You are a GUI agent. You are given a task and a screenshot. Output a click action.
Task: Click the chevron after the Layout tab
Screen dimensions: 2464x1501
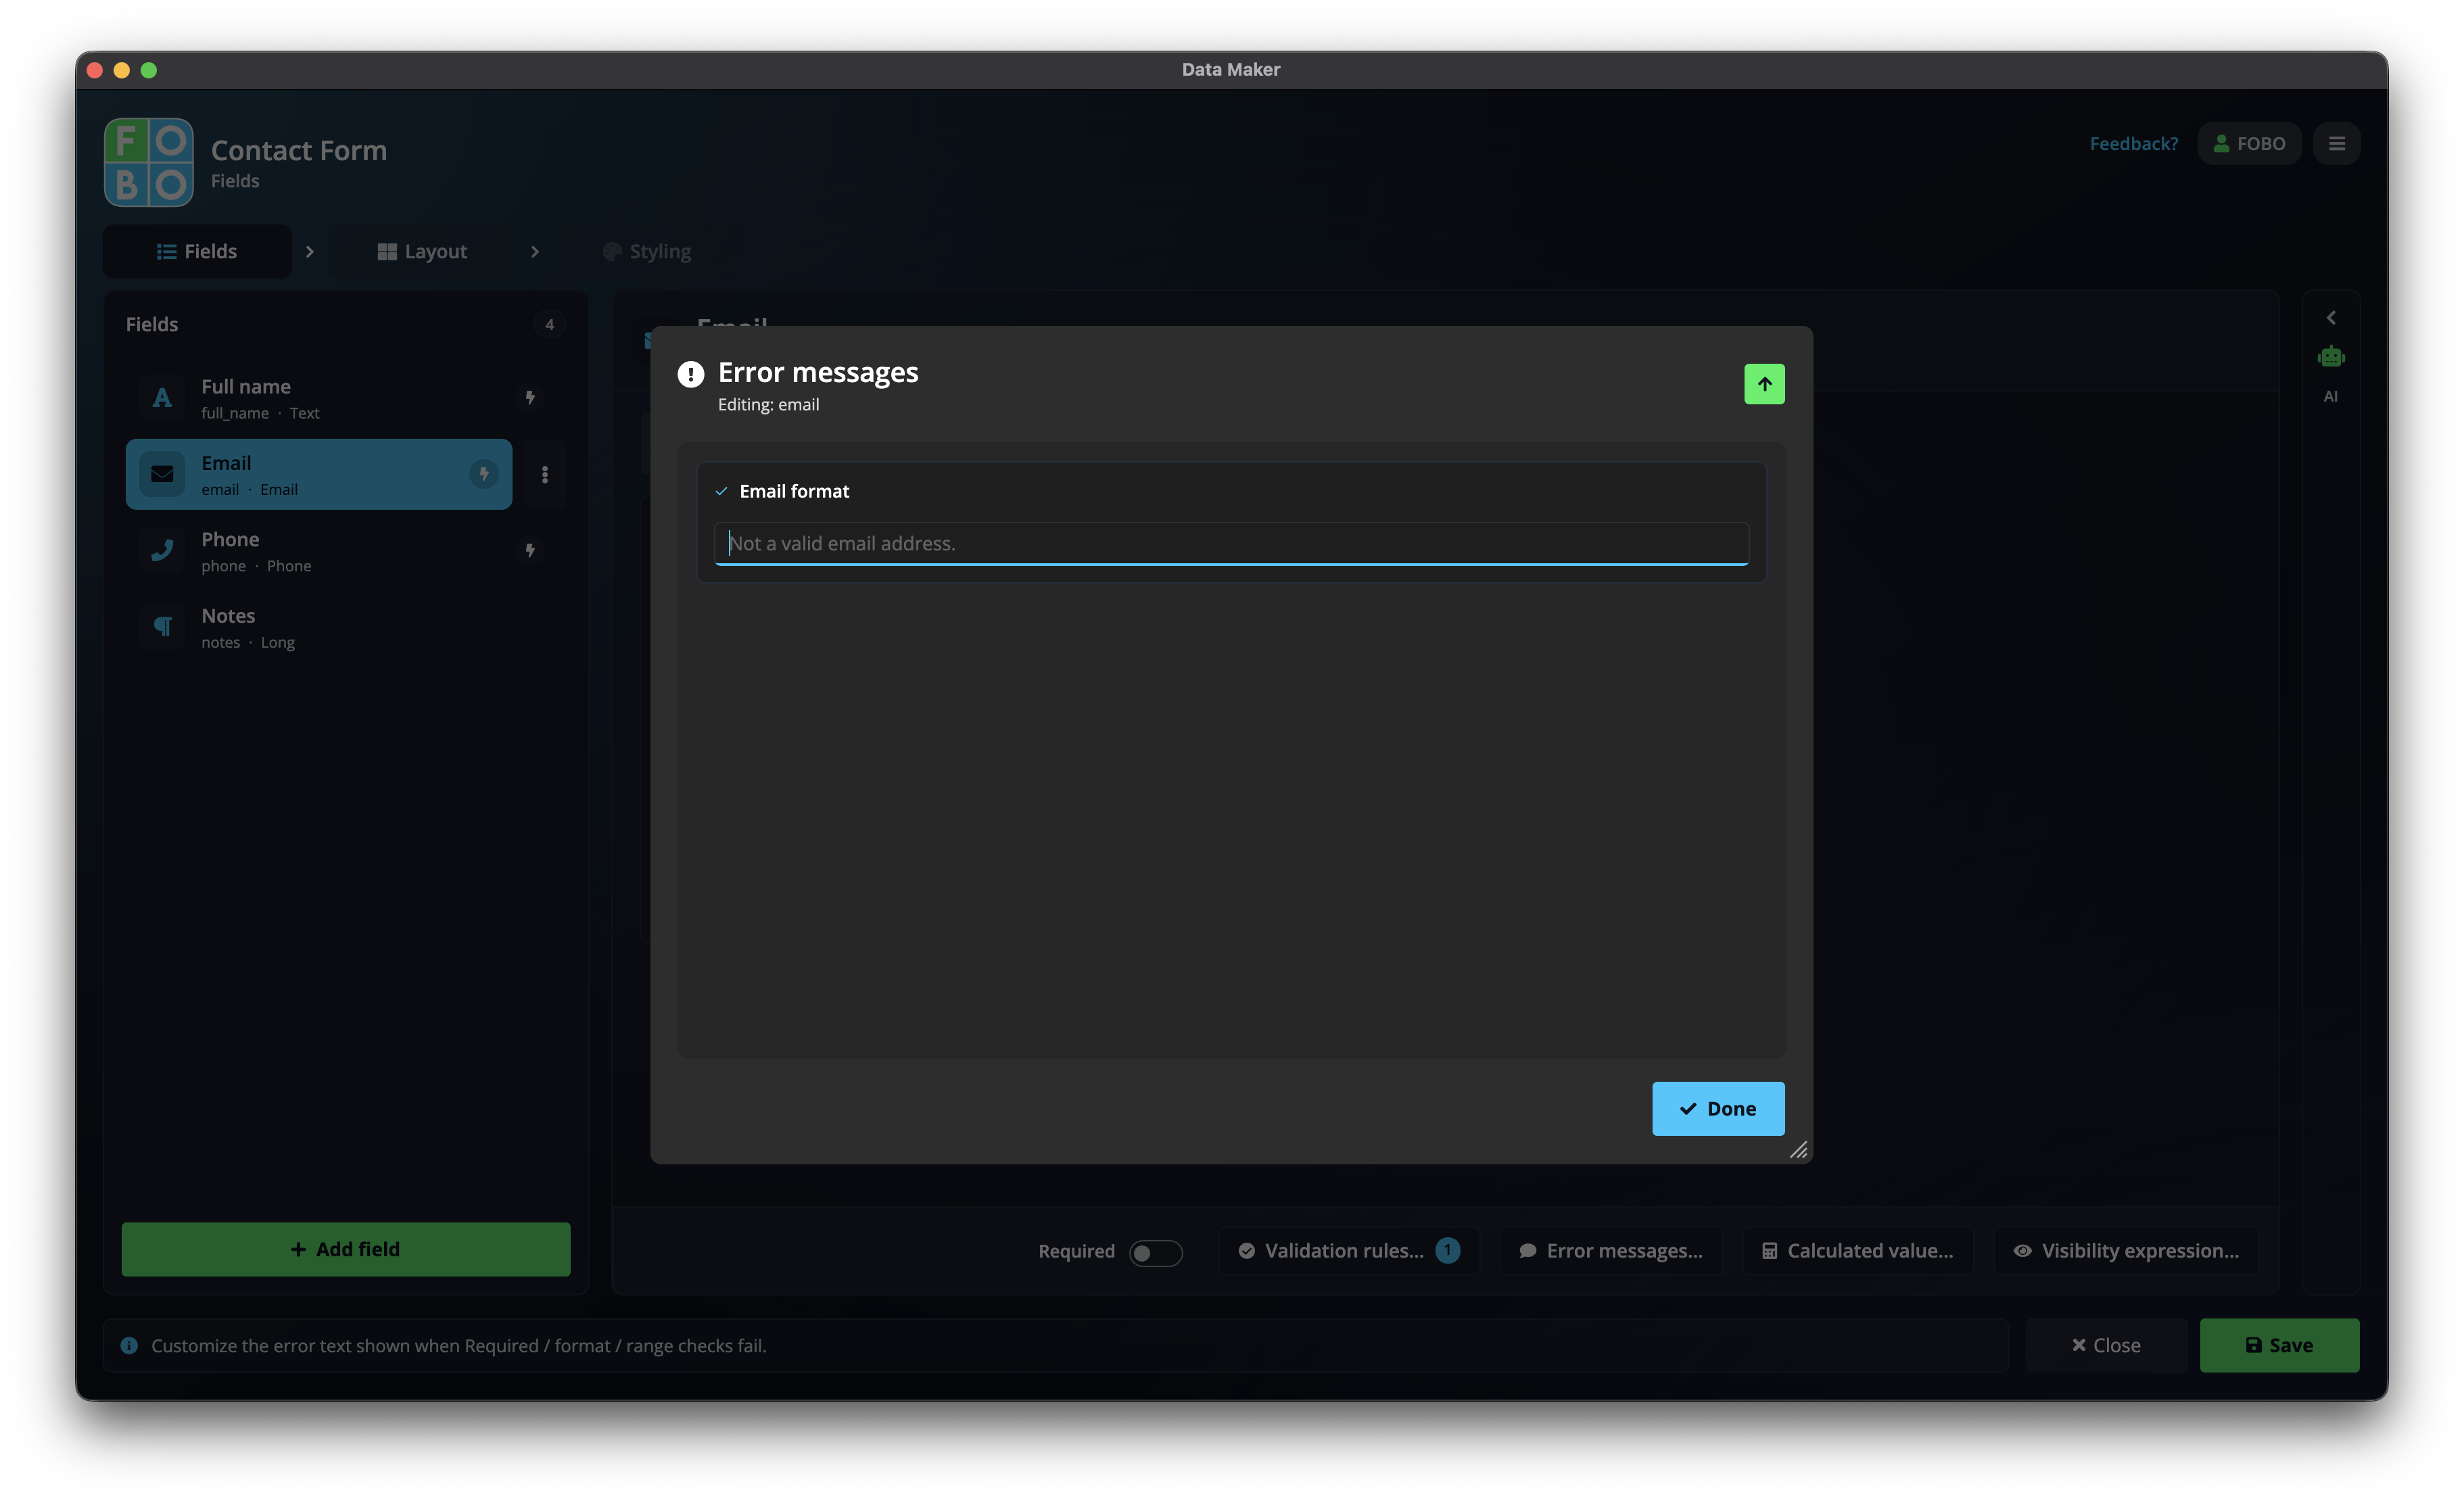[535, 251]
